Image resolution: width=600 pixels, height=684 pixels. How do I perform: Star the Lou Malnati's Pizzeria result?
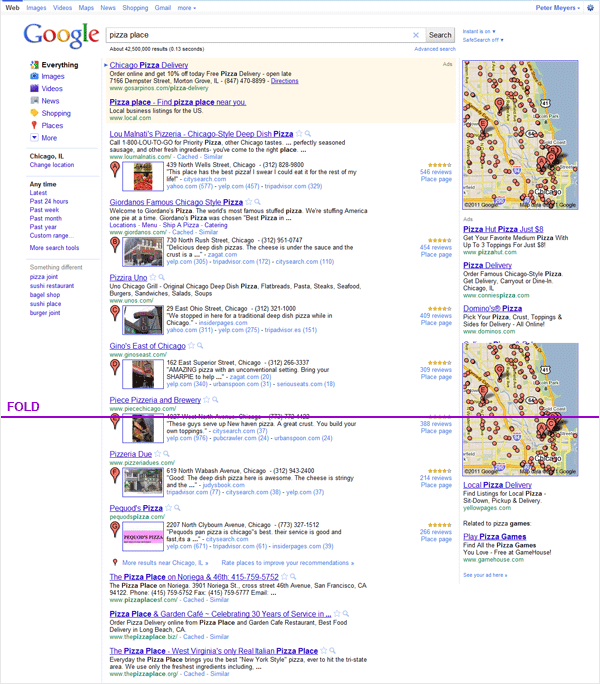pyautogui.click(x=299, y=133)
